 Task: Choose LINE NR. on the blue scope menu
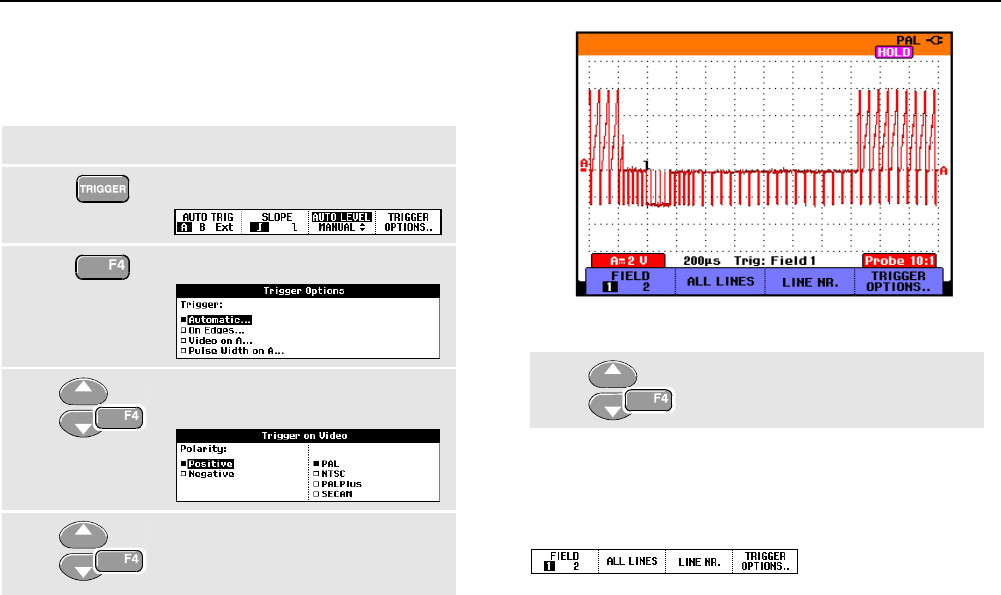click(x=810, y=282)
